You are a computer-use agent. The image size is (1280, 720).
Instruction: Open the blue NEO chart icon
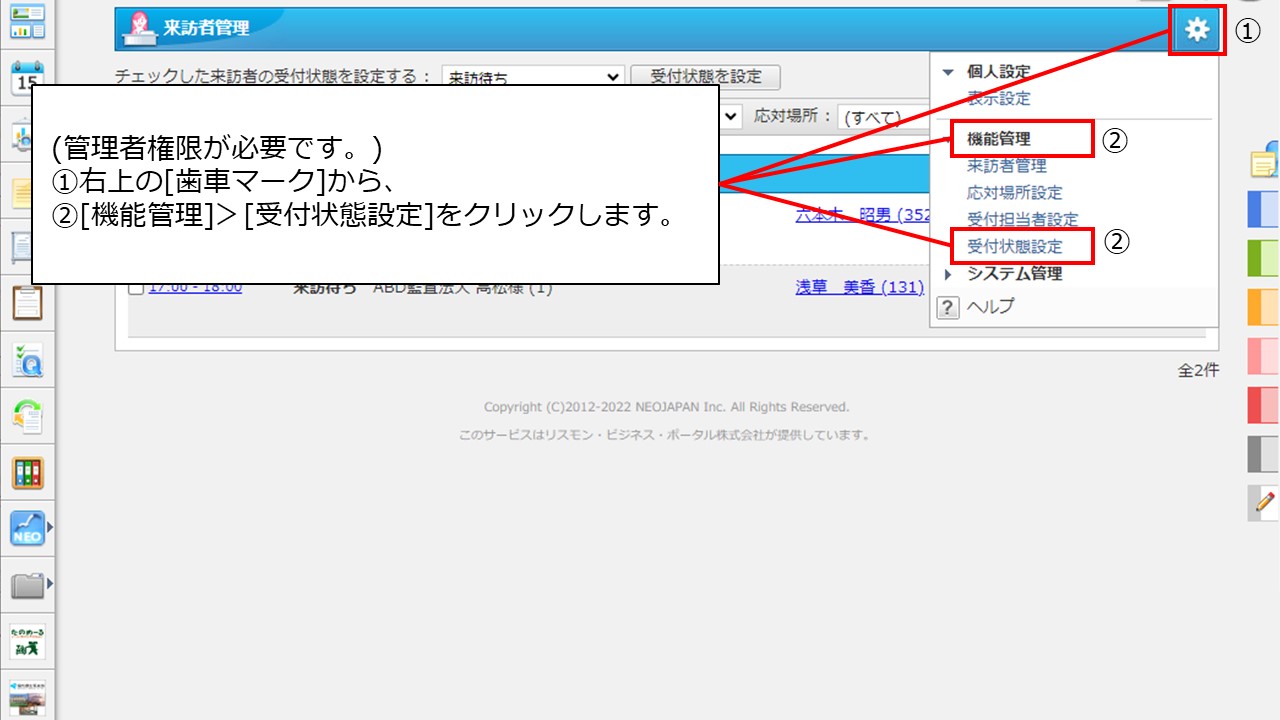27,528
